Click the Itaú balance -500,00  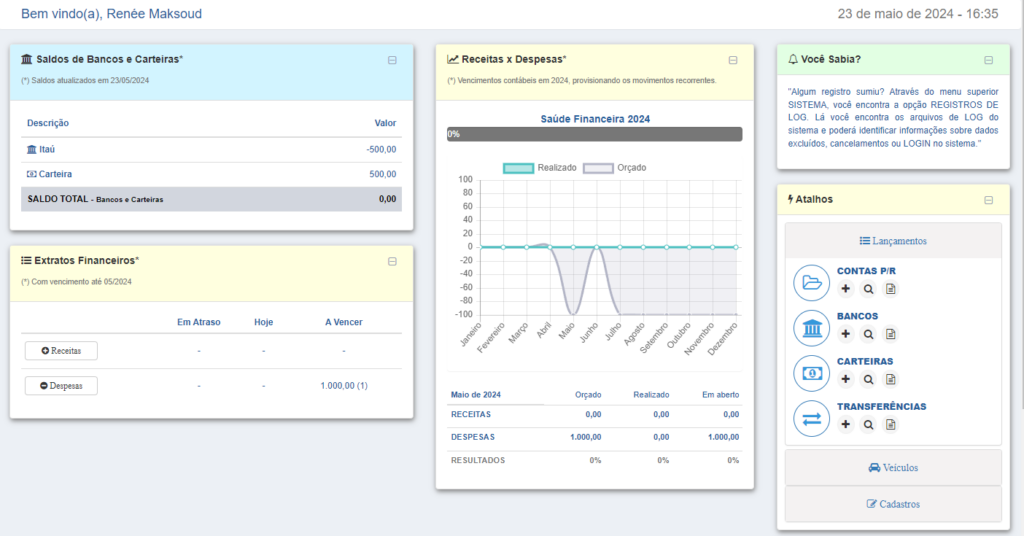point(381,150)
